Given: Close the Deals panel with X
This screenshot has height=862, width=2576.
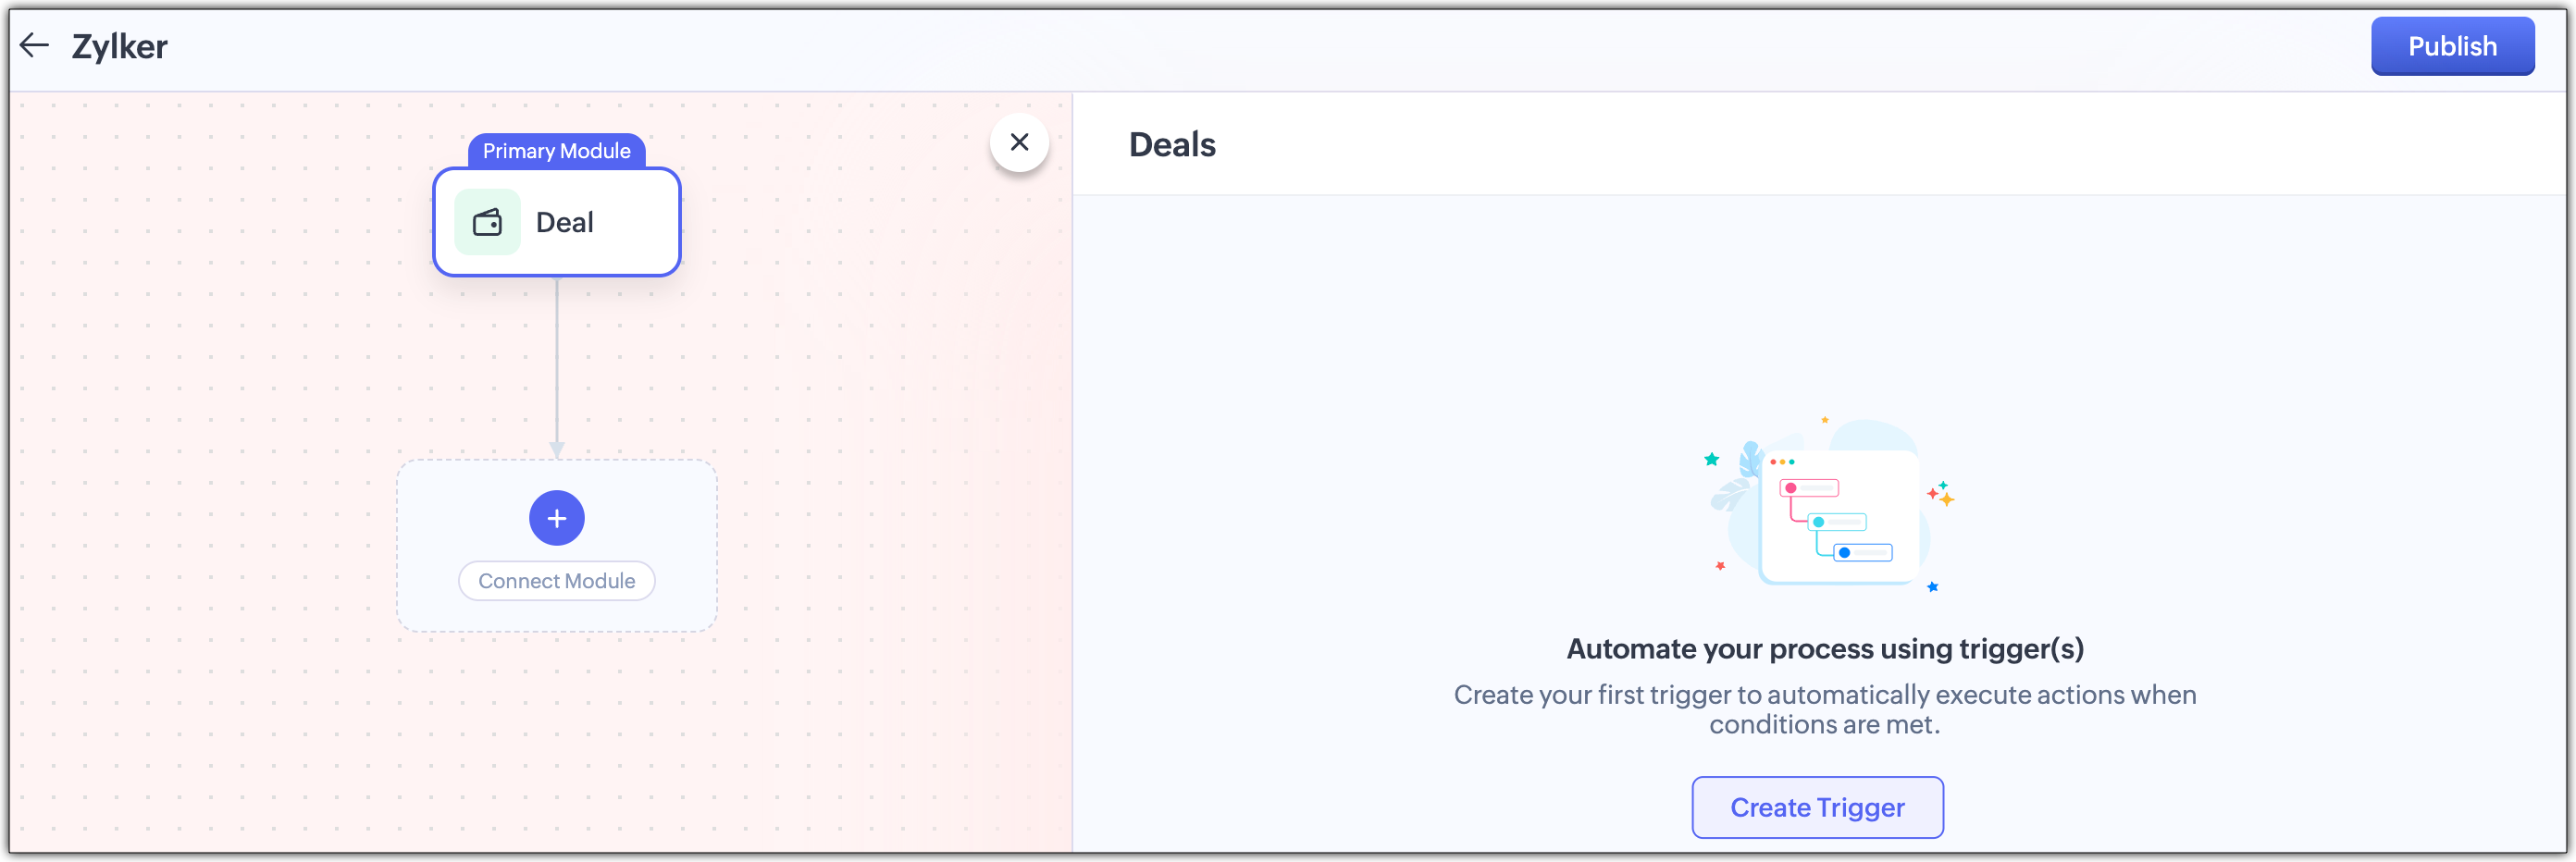Looking at the screenshot, I should coord(1019,142).
